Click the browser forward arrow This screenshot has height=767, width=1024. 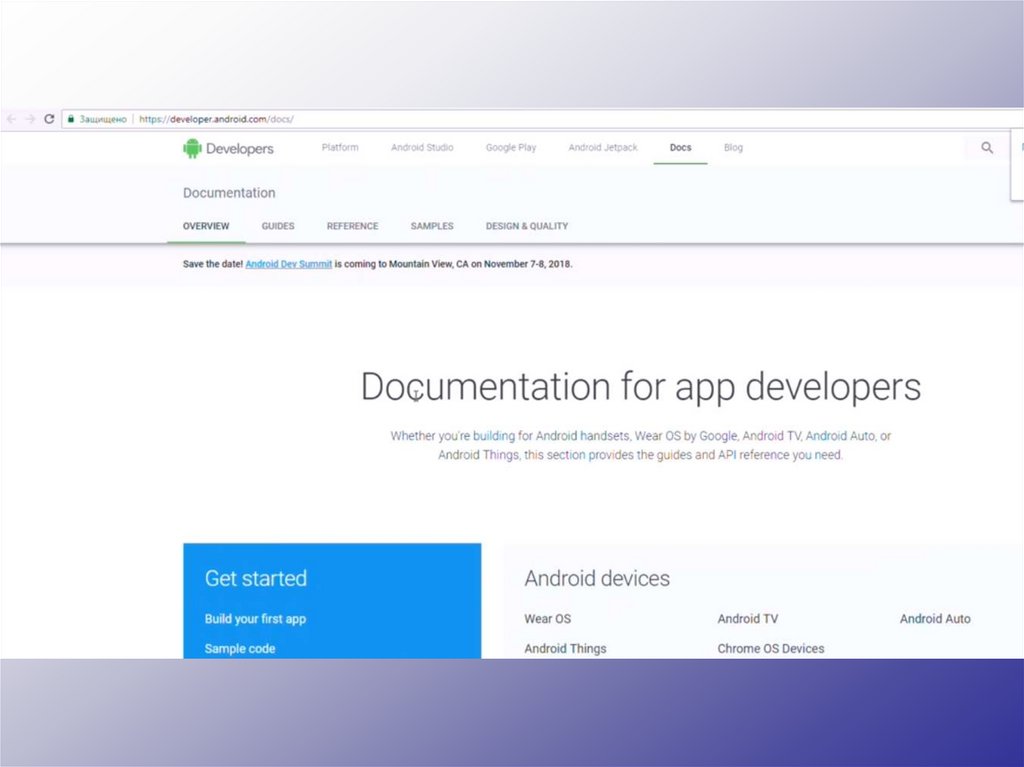click(x=30, y=119)
